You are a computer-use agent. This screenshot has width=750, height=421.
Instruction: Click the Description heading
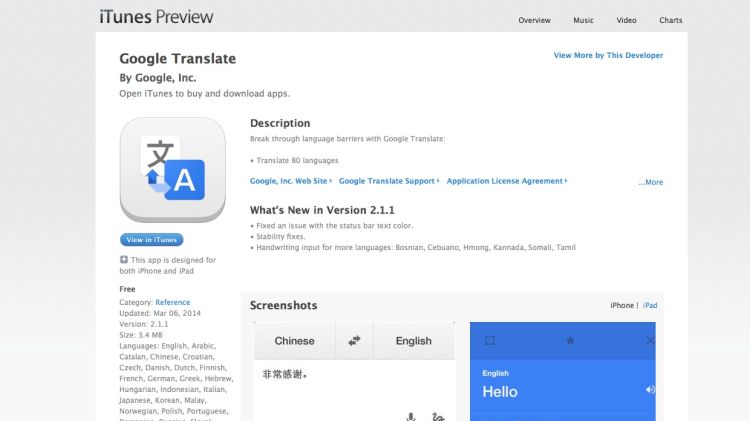click(x=280, y=123)
